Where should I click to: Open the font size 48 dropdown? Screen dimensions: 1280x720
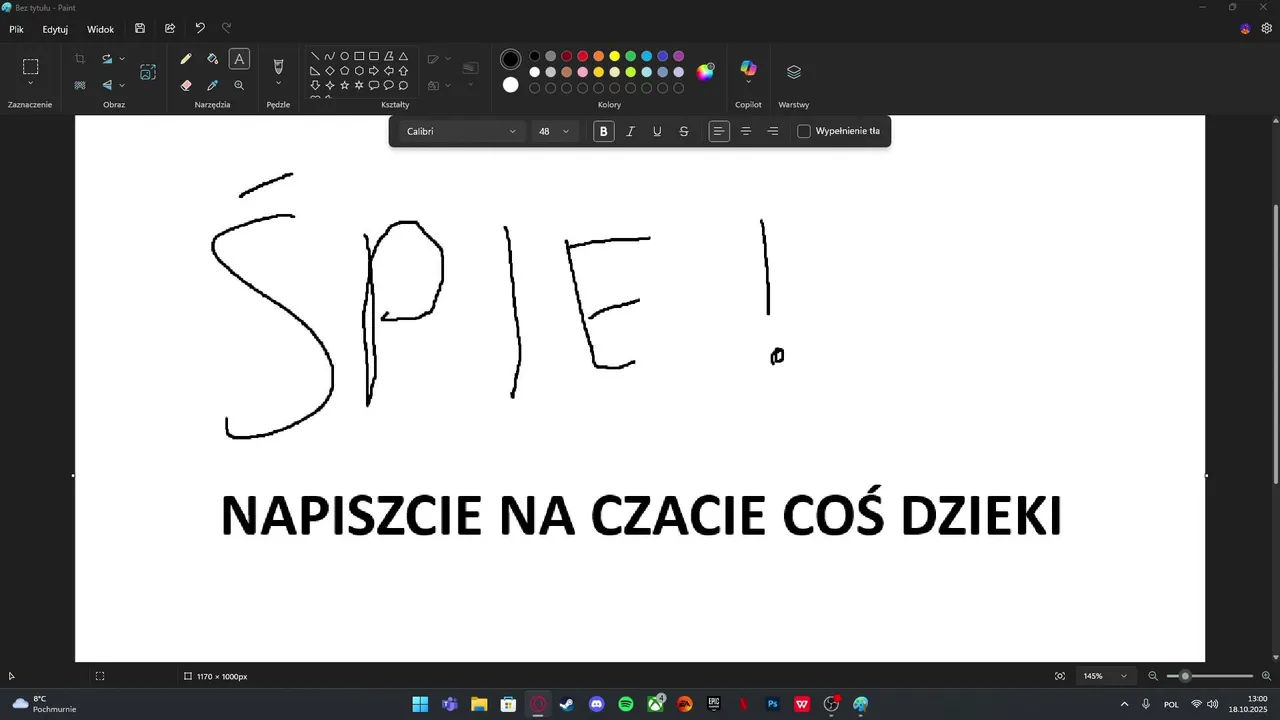pyautogui.click(x=555, y=131)
